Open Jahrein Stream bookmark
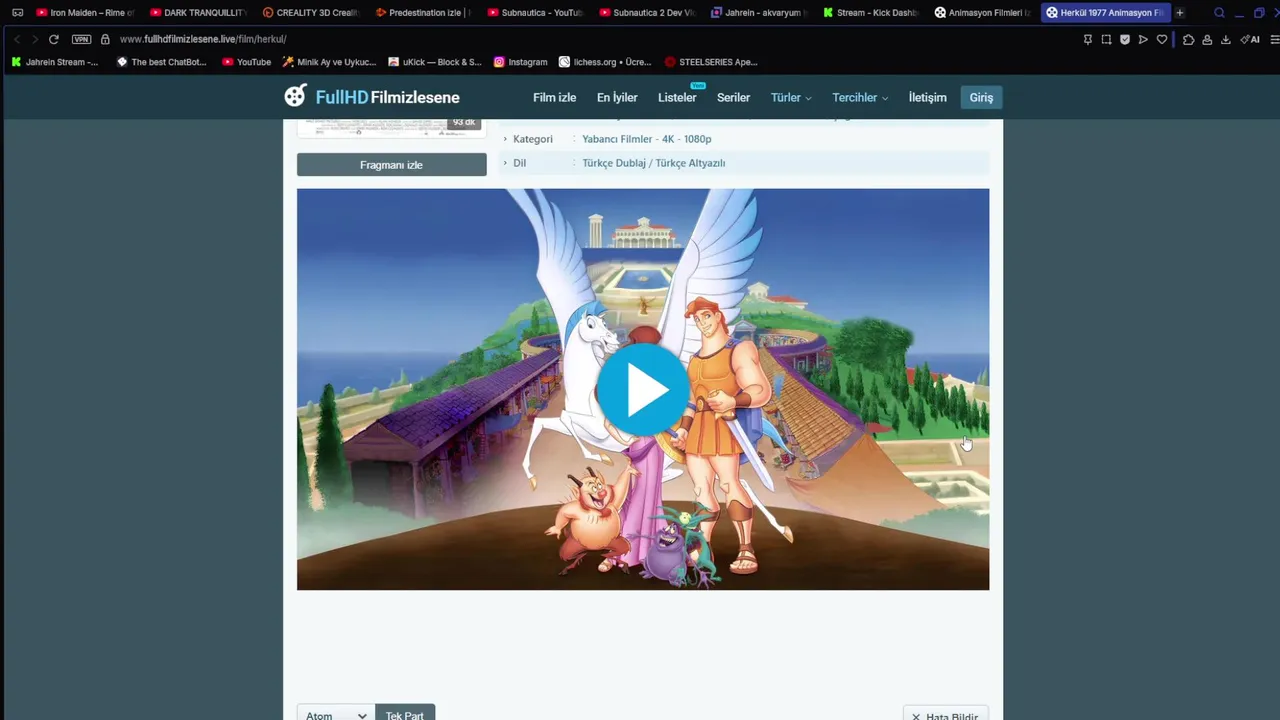The width and height of the screenshot is (1280, 720). point(55,62)
